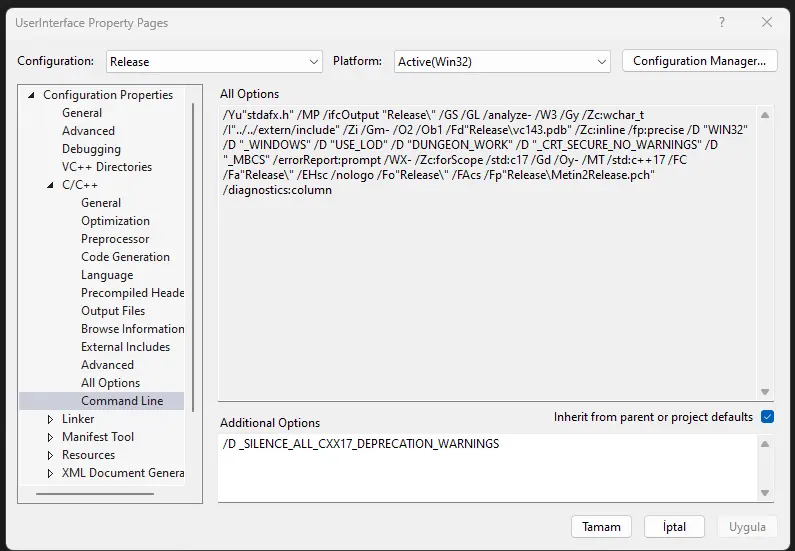Select Optimization under C/C++
This screenshot has height=551, width=795.
click(115, 221)
